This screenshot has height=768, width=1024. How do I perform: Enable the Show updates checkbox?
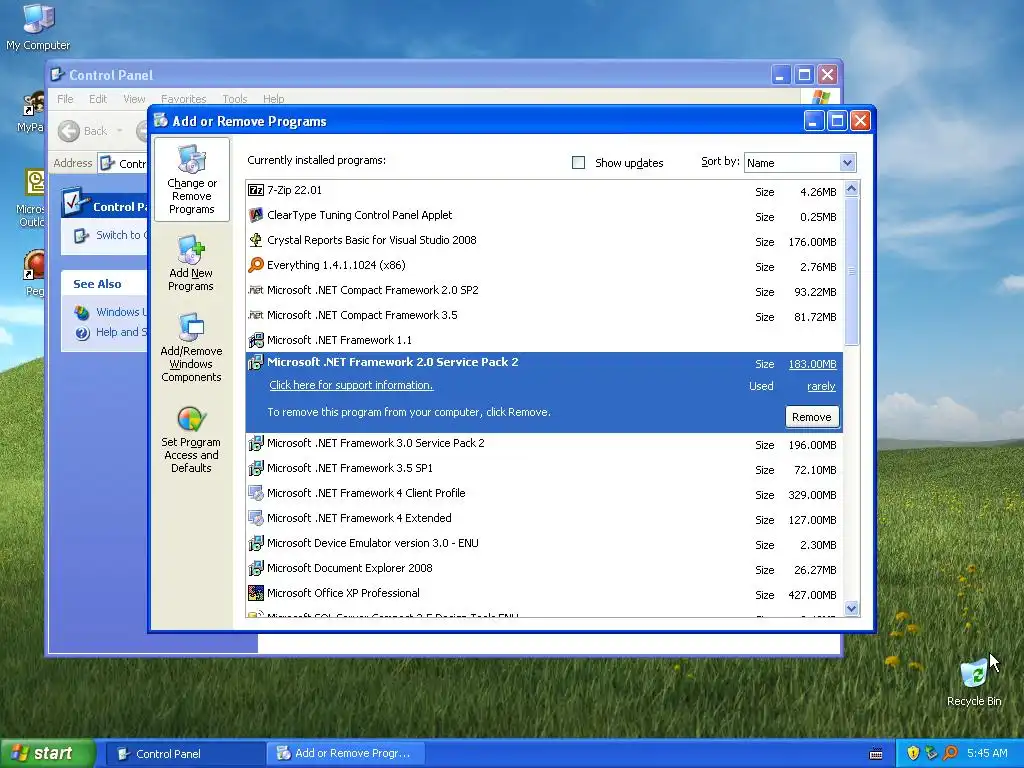pyautogui.click(x=578, y=162)
